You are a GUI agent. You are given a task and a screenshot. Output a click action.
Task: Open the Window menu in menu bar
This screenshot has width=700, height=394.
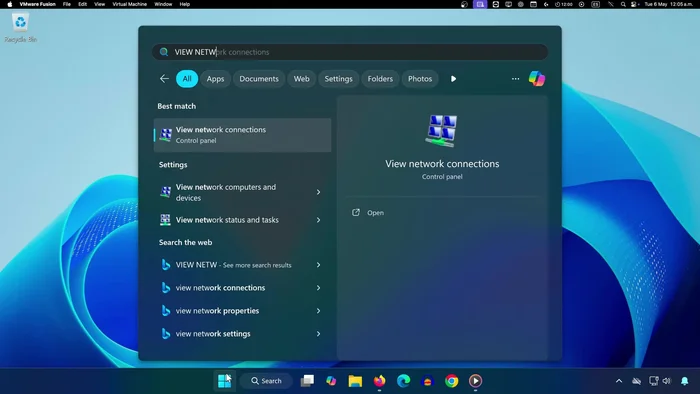point(163,4)
